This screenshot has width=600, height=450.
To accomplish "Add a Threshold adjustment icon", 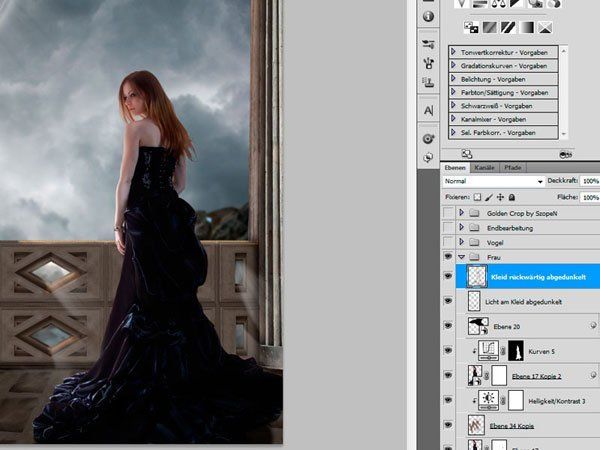I will tap(508, 27).
